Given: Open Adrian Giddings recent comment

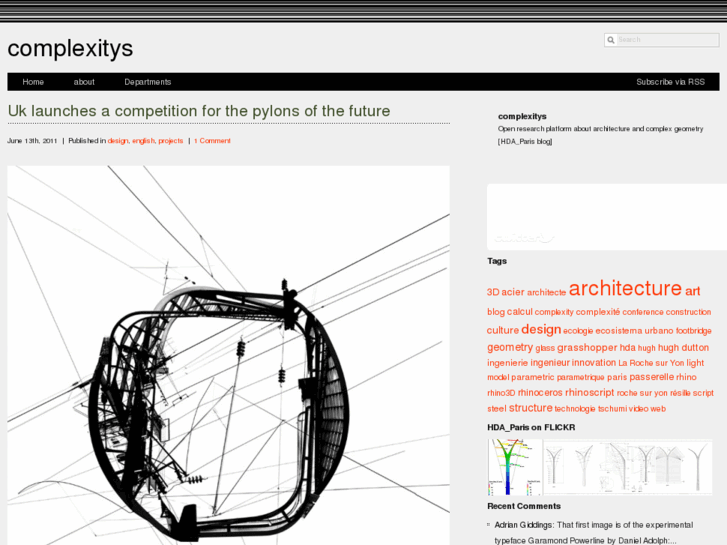Looking at the screenshot, I should click(593, 532).
